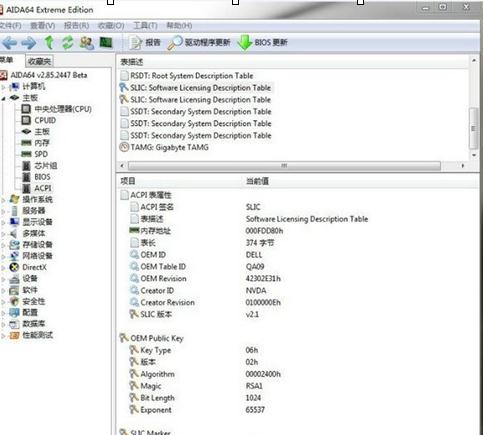
Task: Expand the 计算机 computer tree node
Action: pyautogui.click(x=3, y=87)
